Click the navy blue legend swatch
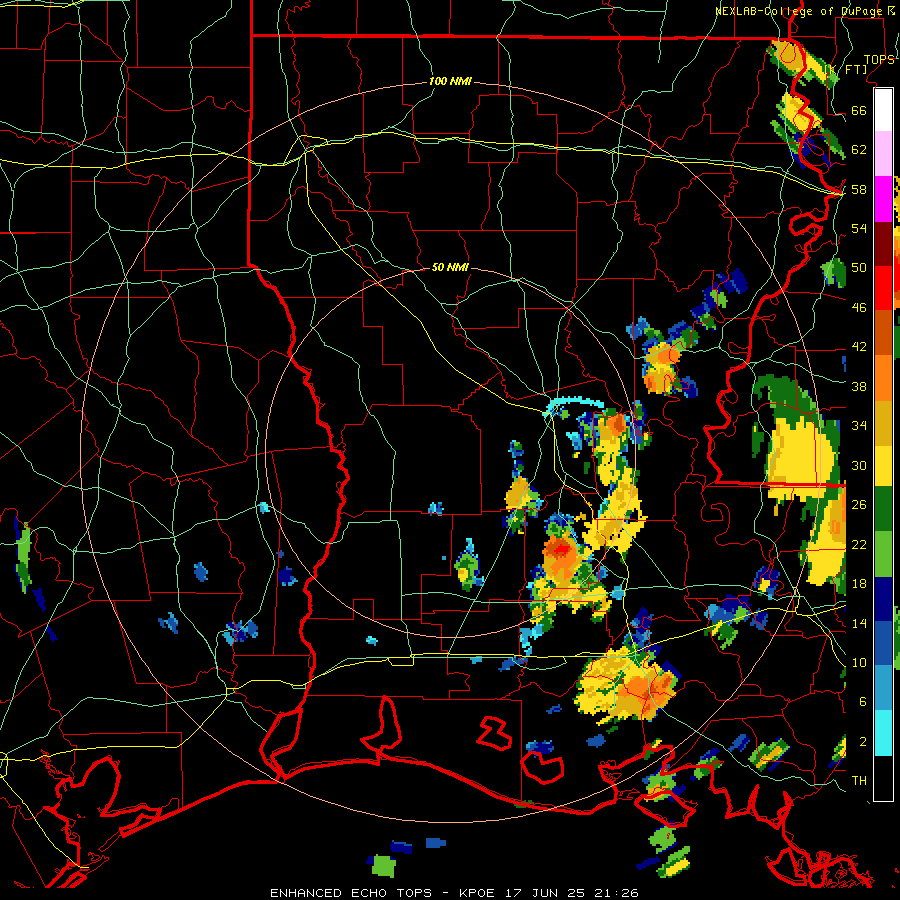Image resolution: width=900 pixels, height=900 pixels. pyautogui.click(x=883, y=599)
